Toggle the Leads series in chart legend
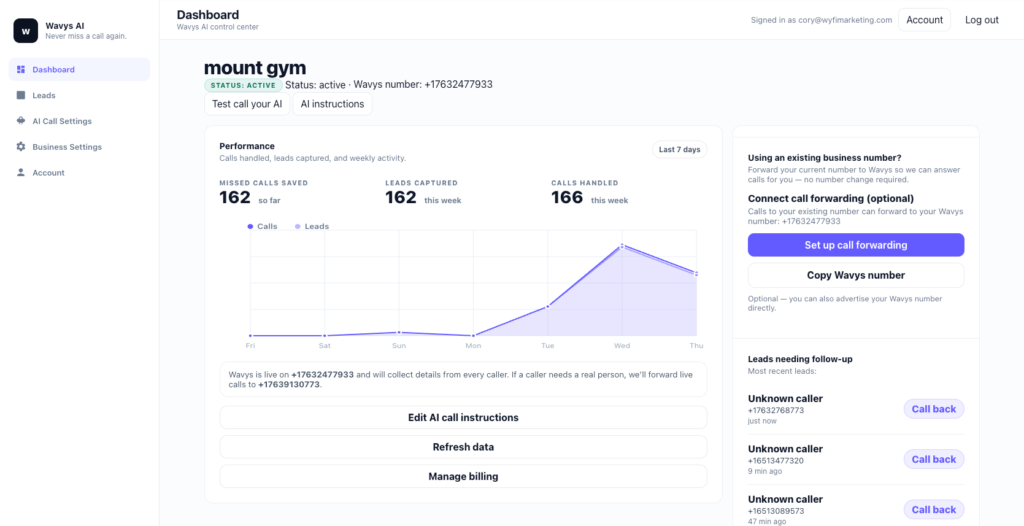 tap(311, 227)
